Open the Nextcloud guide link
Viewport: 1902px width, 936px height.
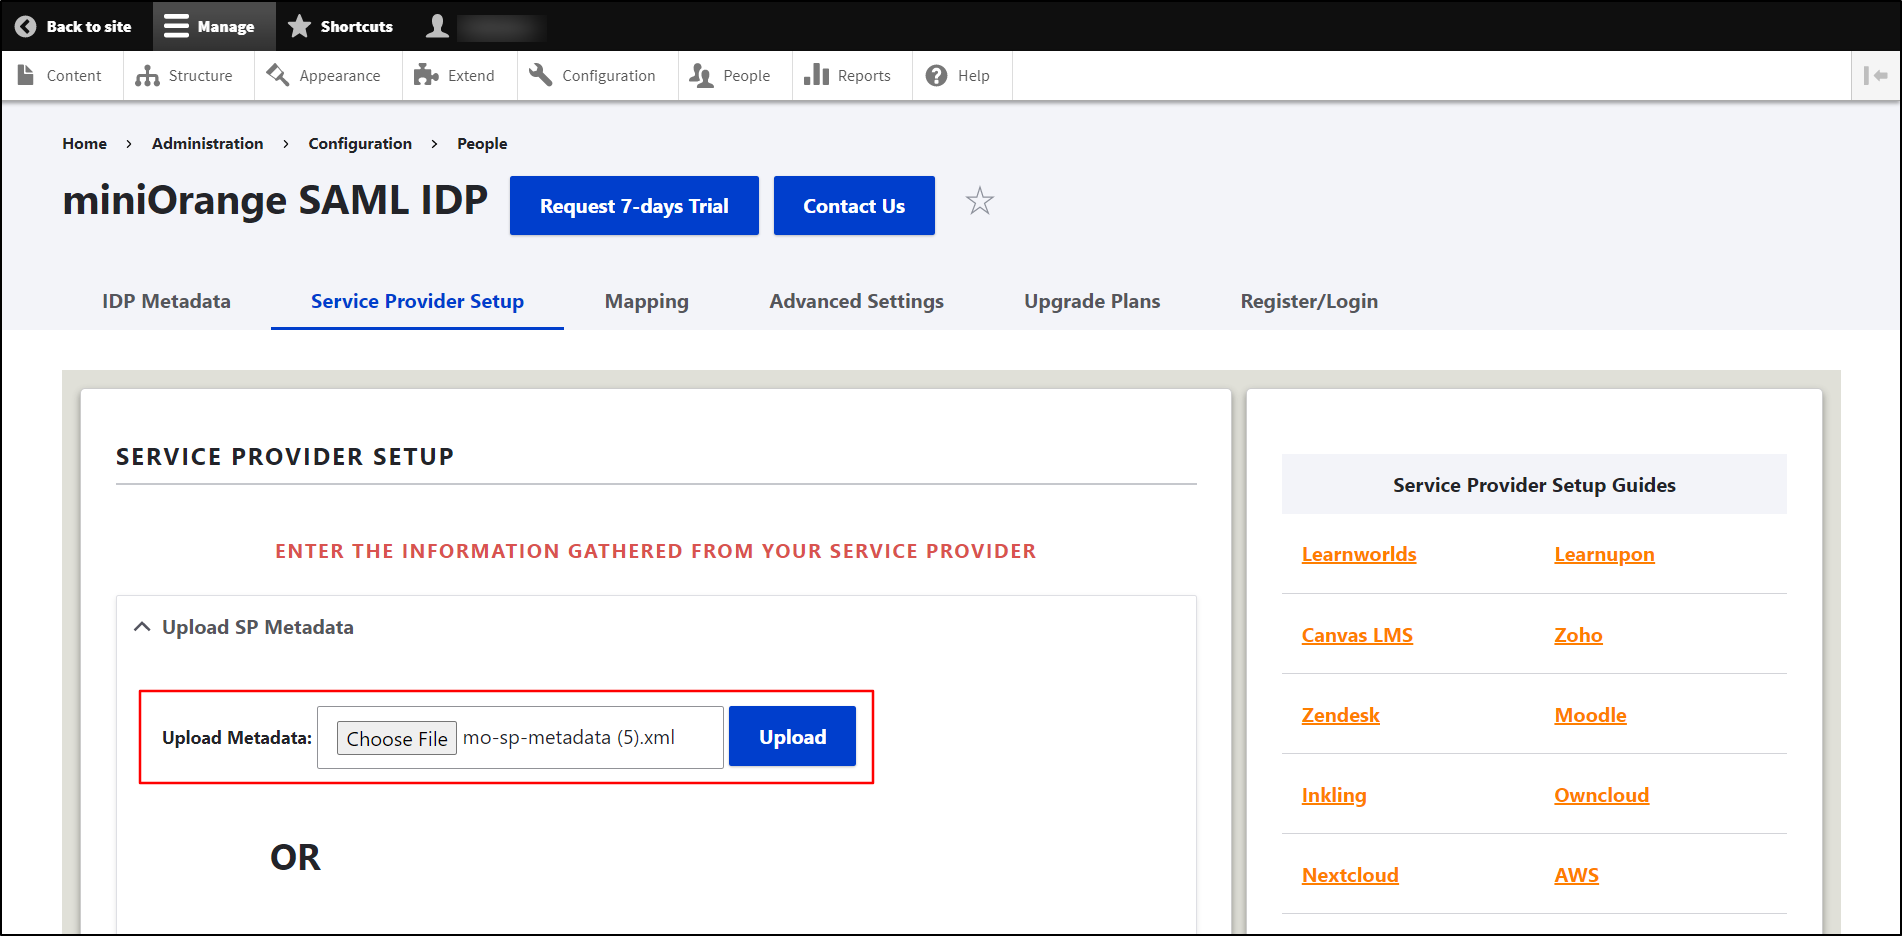pyautogui.click(x=1350, y=875)
